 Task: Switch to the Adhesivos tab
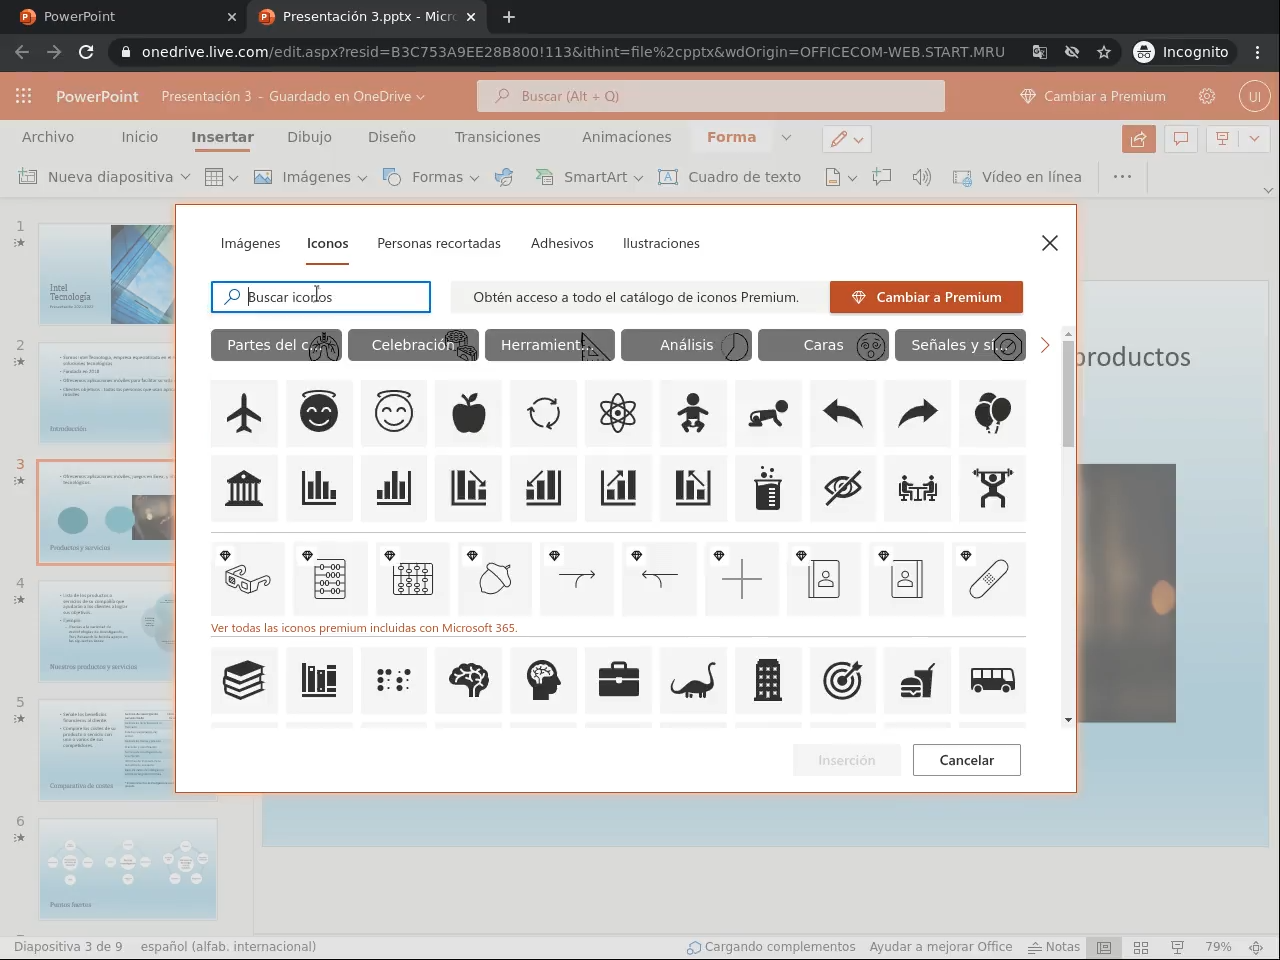(562, 243)
